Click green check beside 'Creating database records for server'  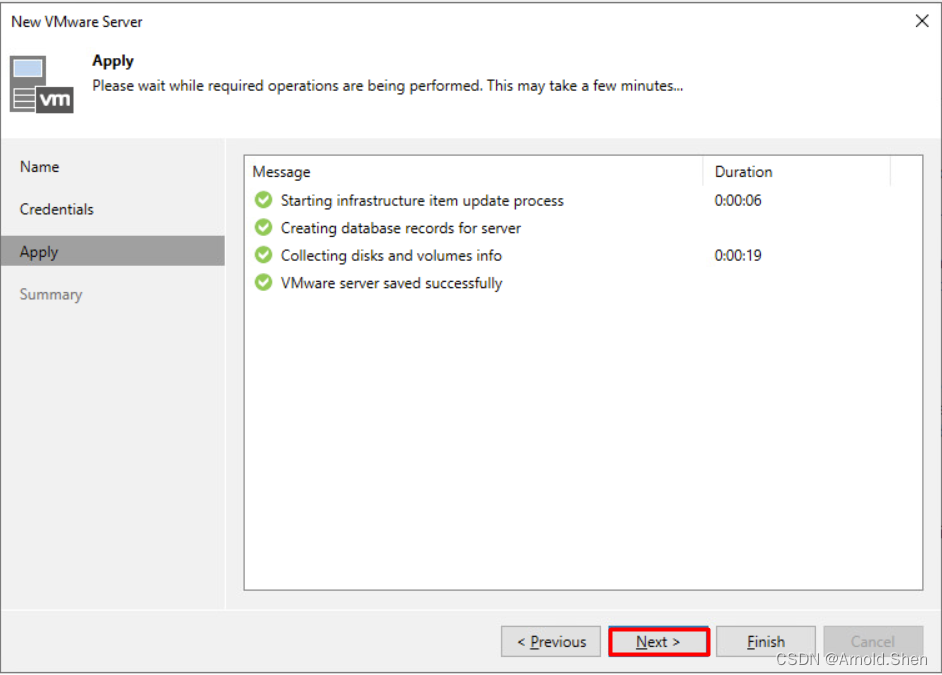tap(263, 228)
